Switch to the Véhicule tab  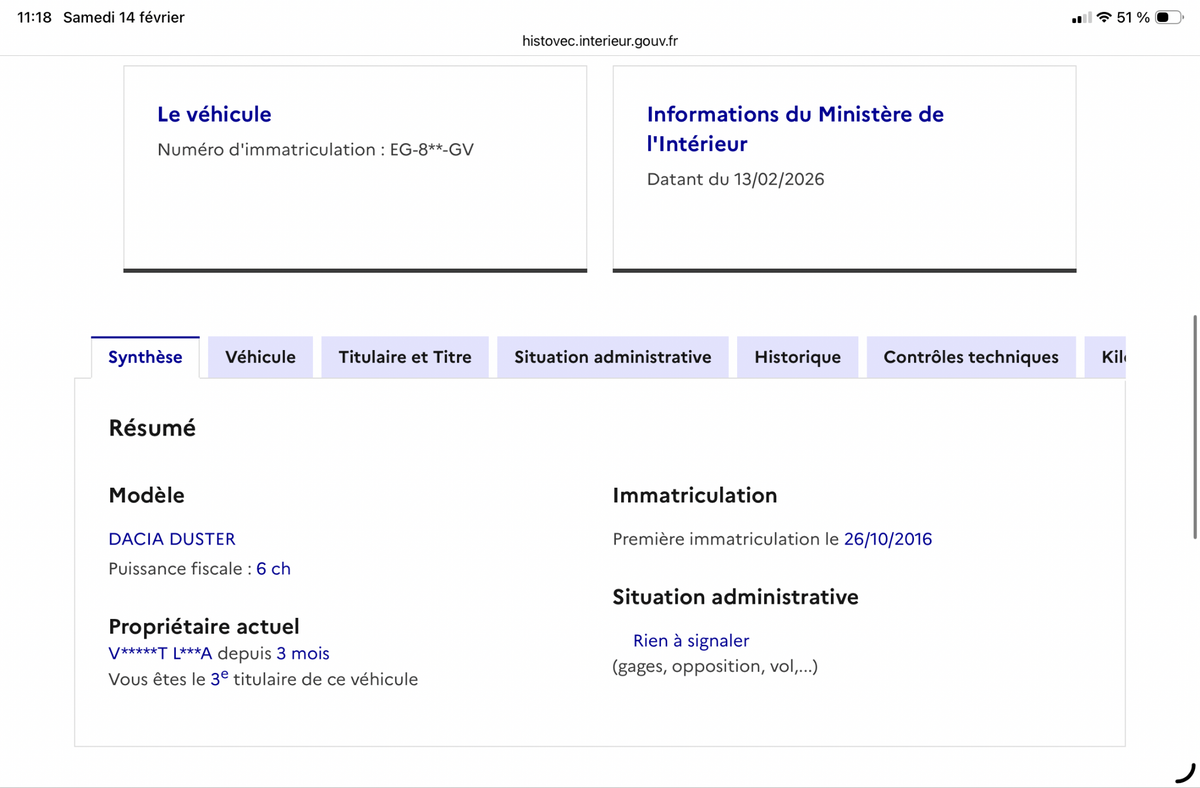(260, 357)
